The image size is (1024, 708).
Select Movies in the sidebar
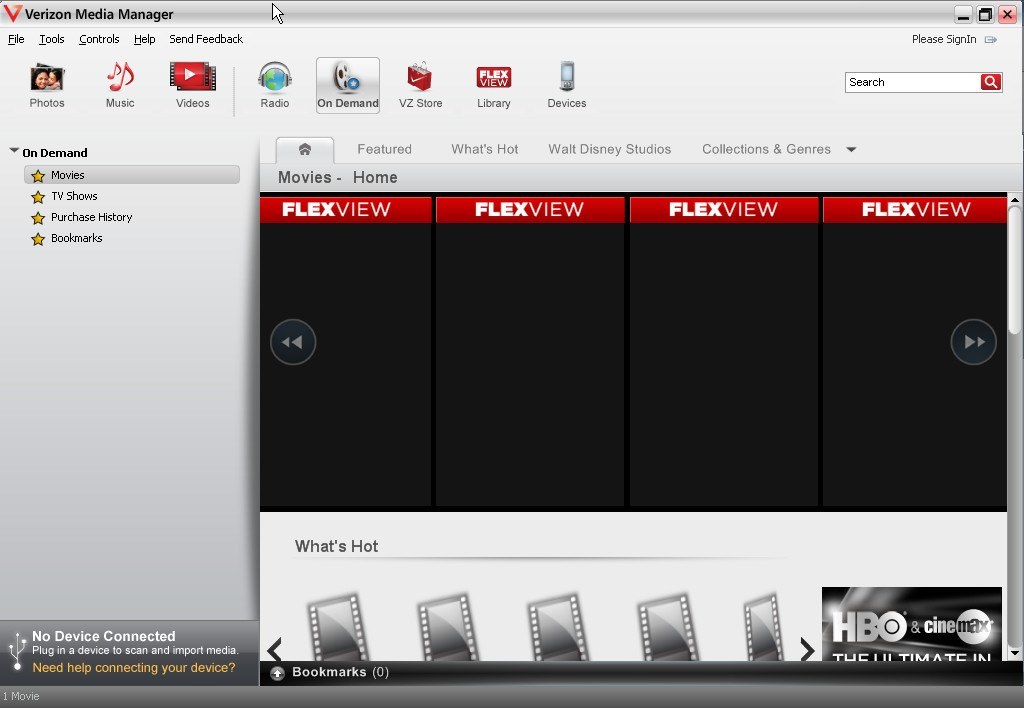(x=132, y=175)
